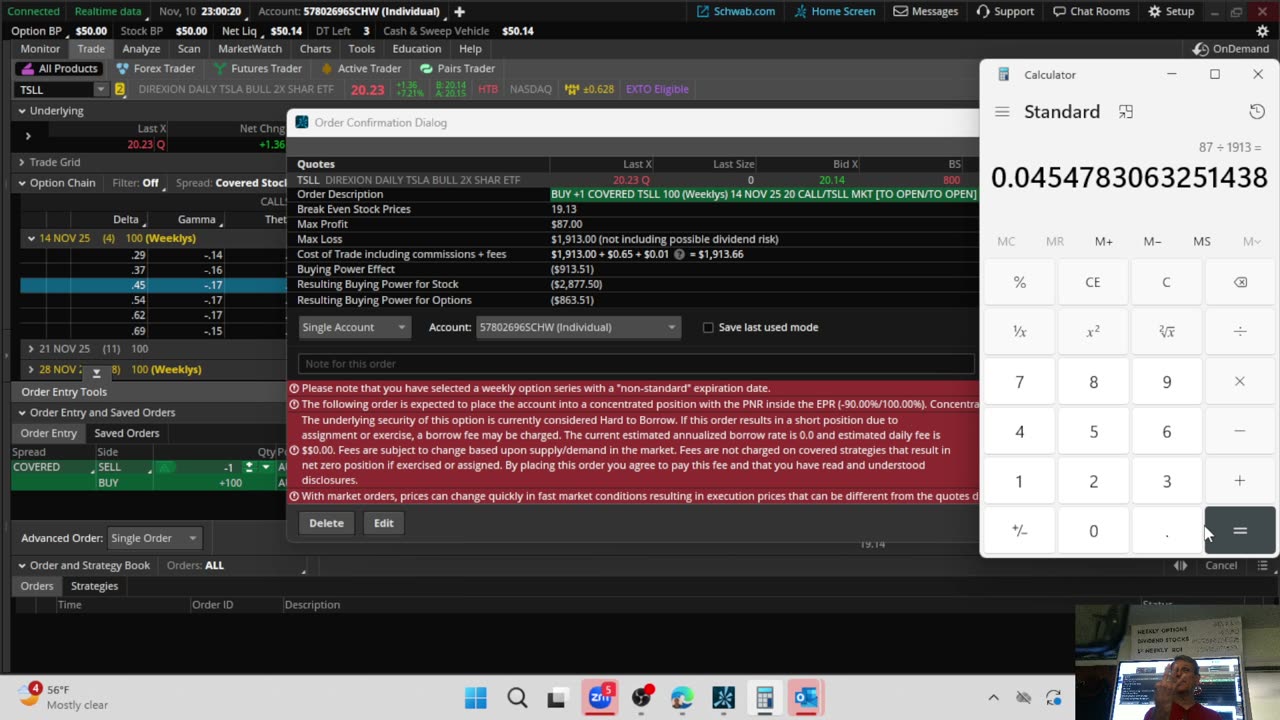
Task: Click the commissions info question mark icon
Action: pos(679,254)
